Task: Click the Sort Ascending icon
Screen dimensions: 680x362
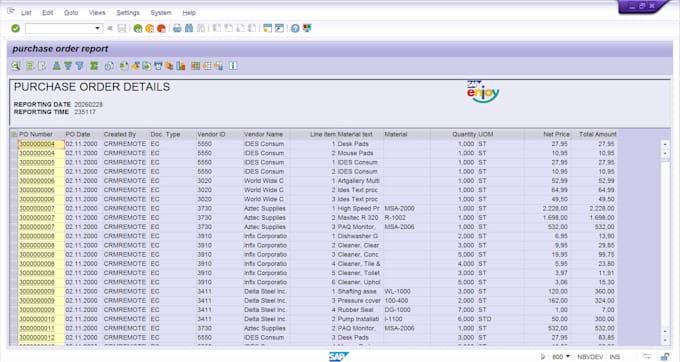Action: coord(56,66)
